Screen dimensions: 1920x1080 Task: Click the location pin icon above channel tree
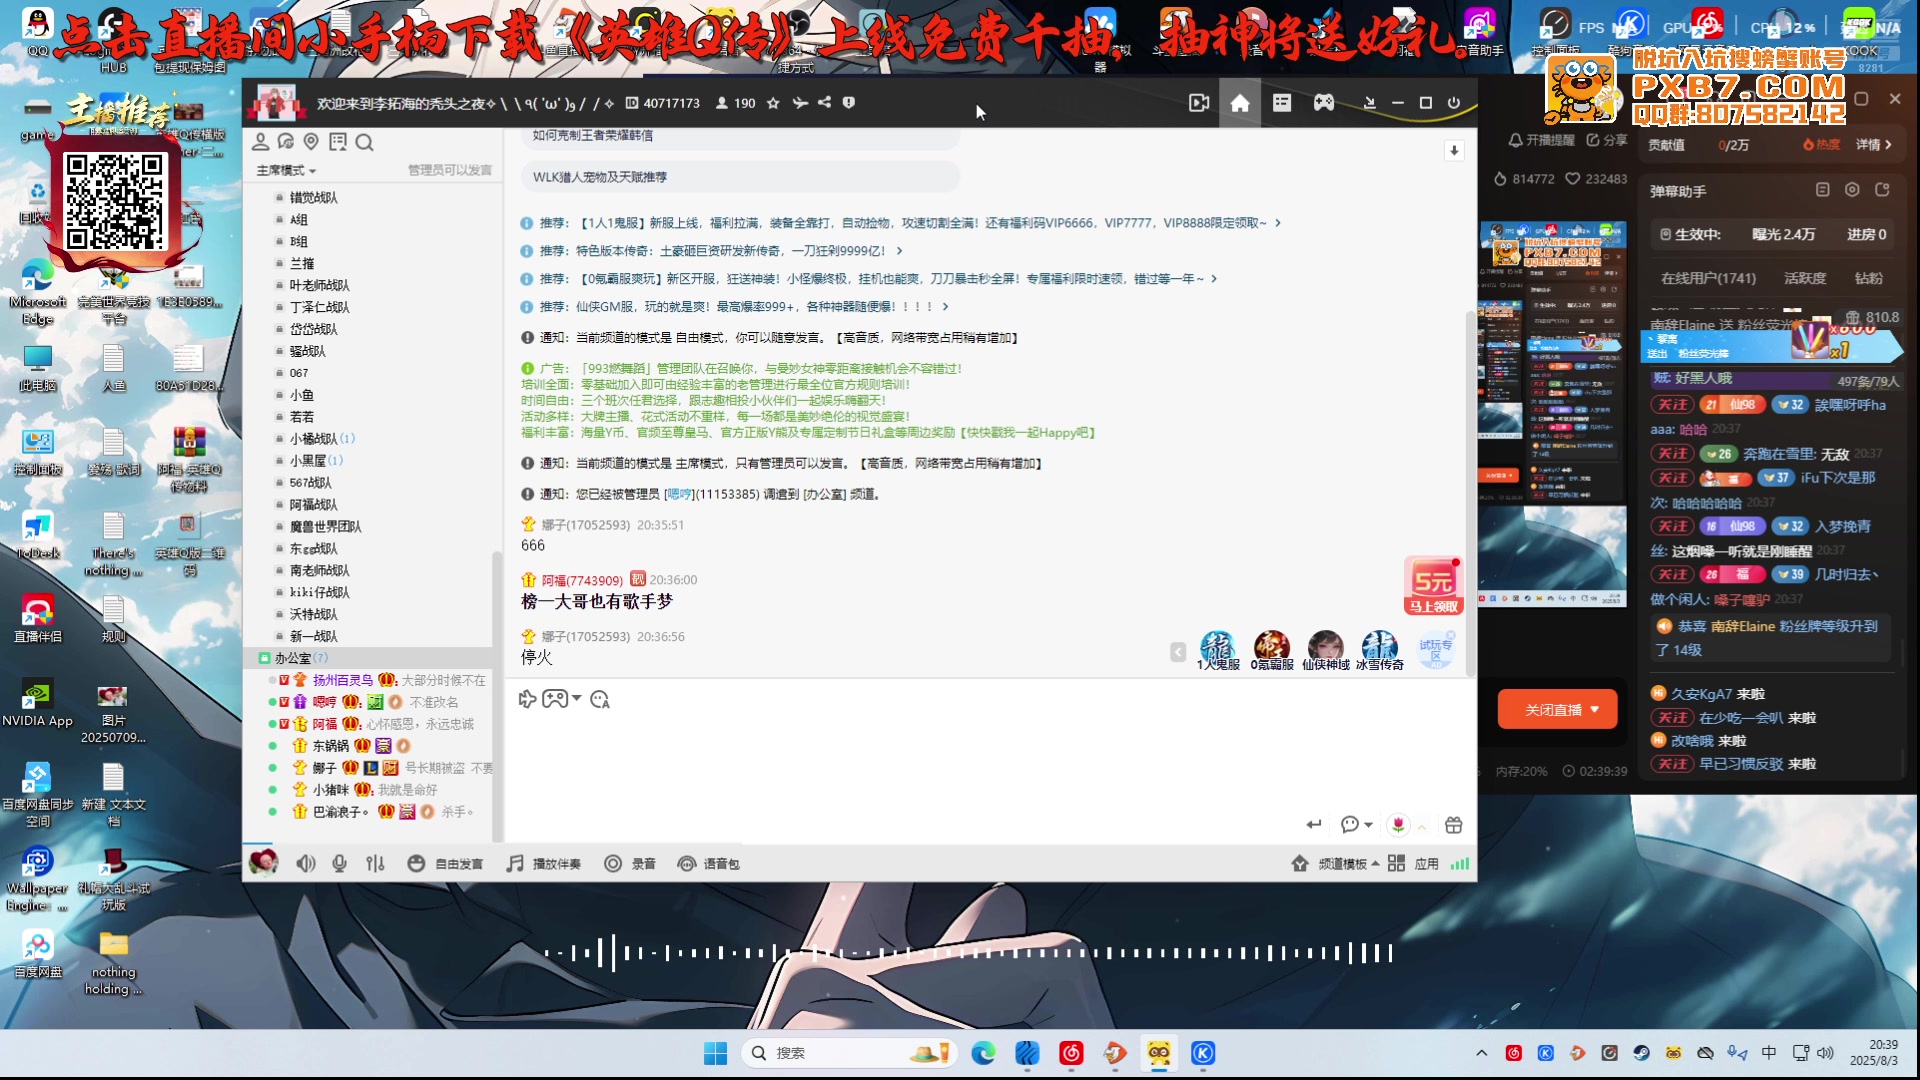[x=311, y=142]
